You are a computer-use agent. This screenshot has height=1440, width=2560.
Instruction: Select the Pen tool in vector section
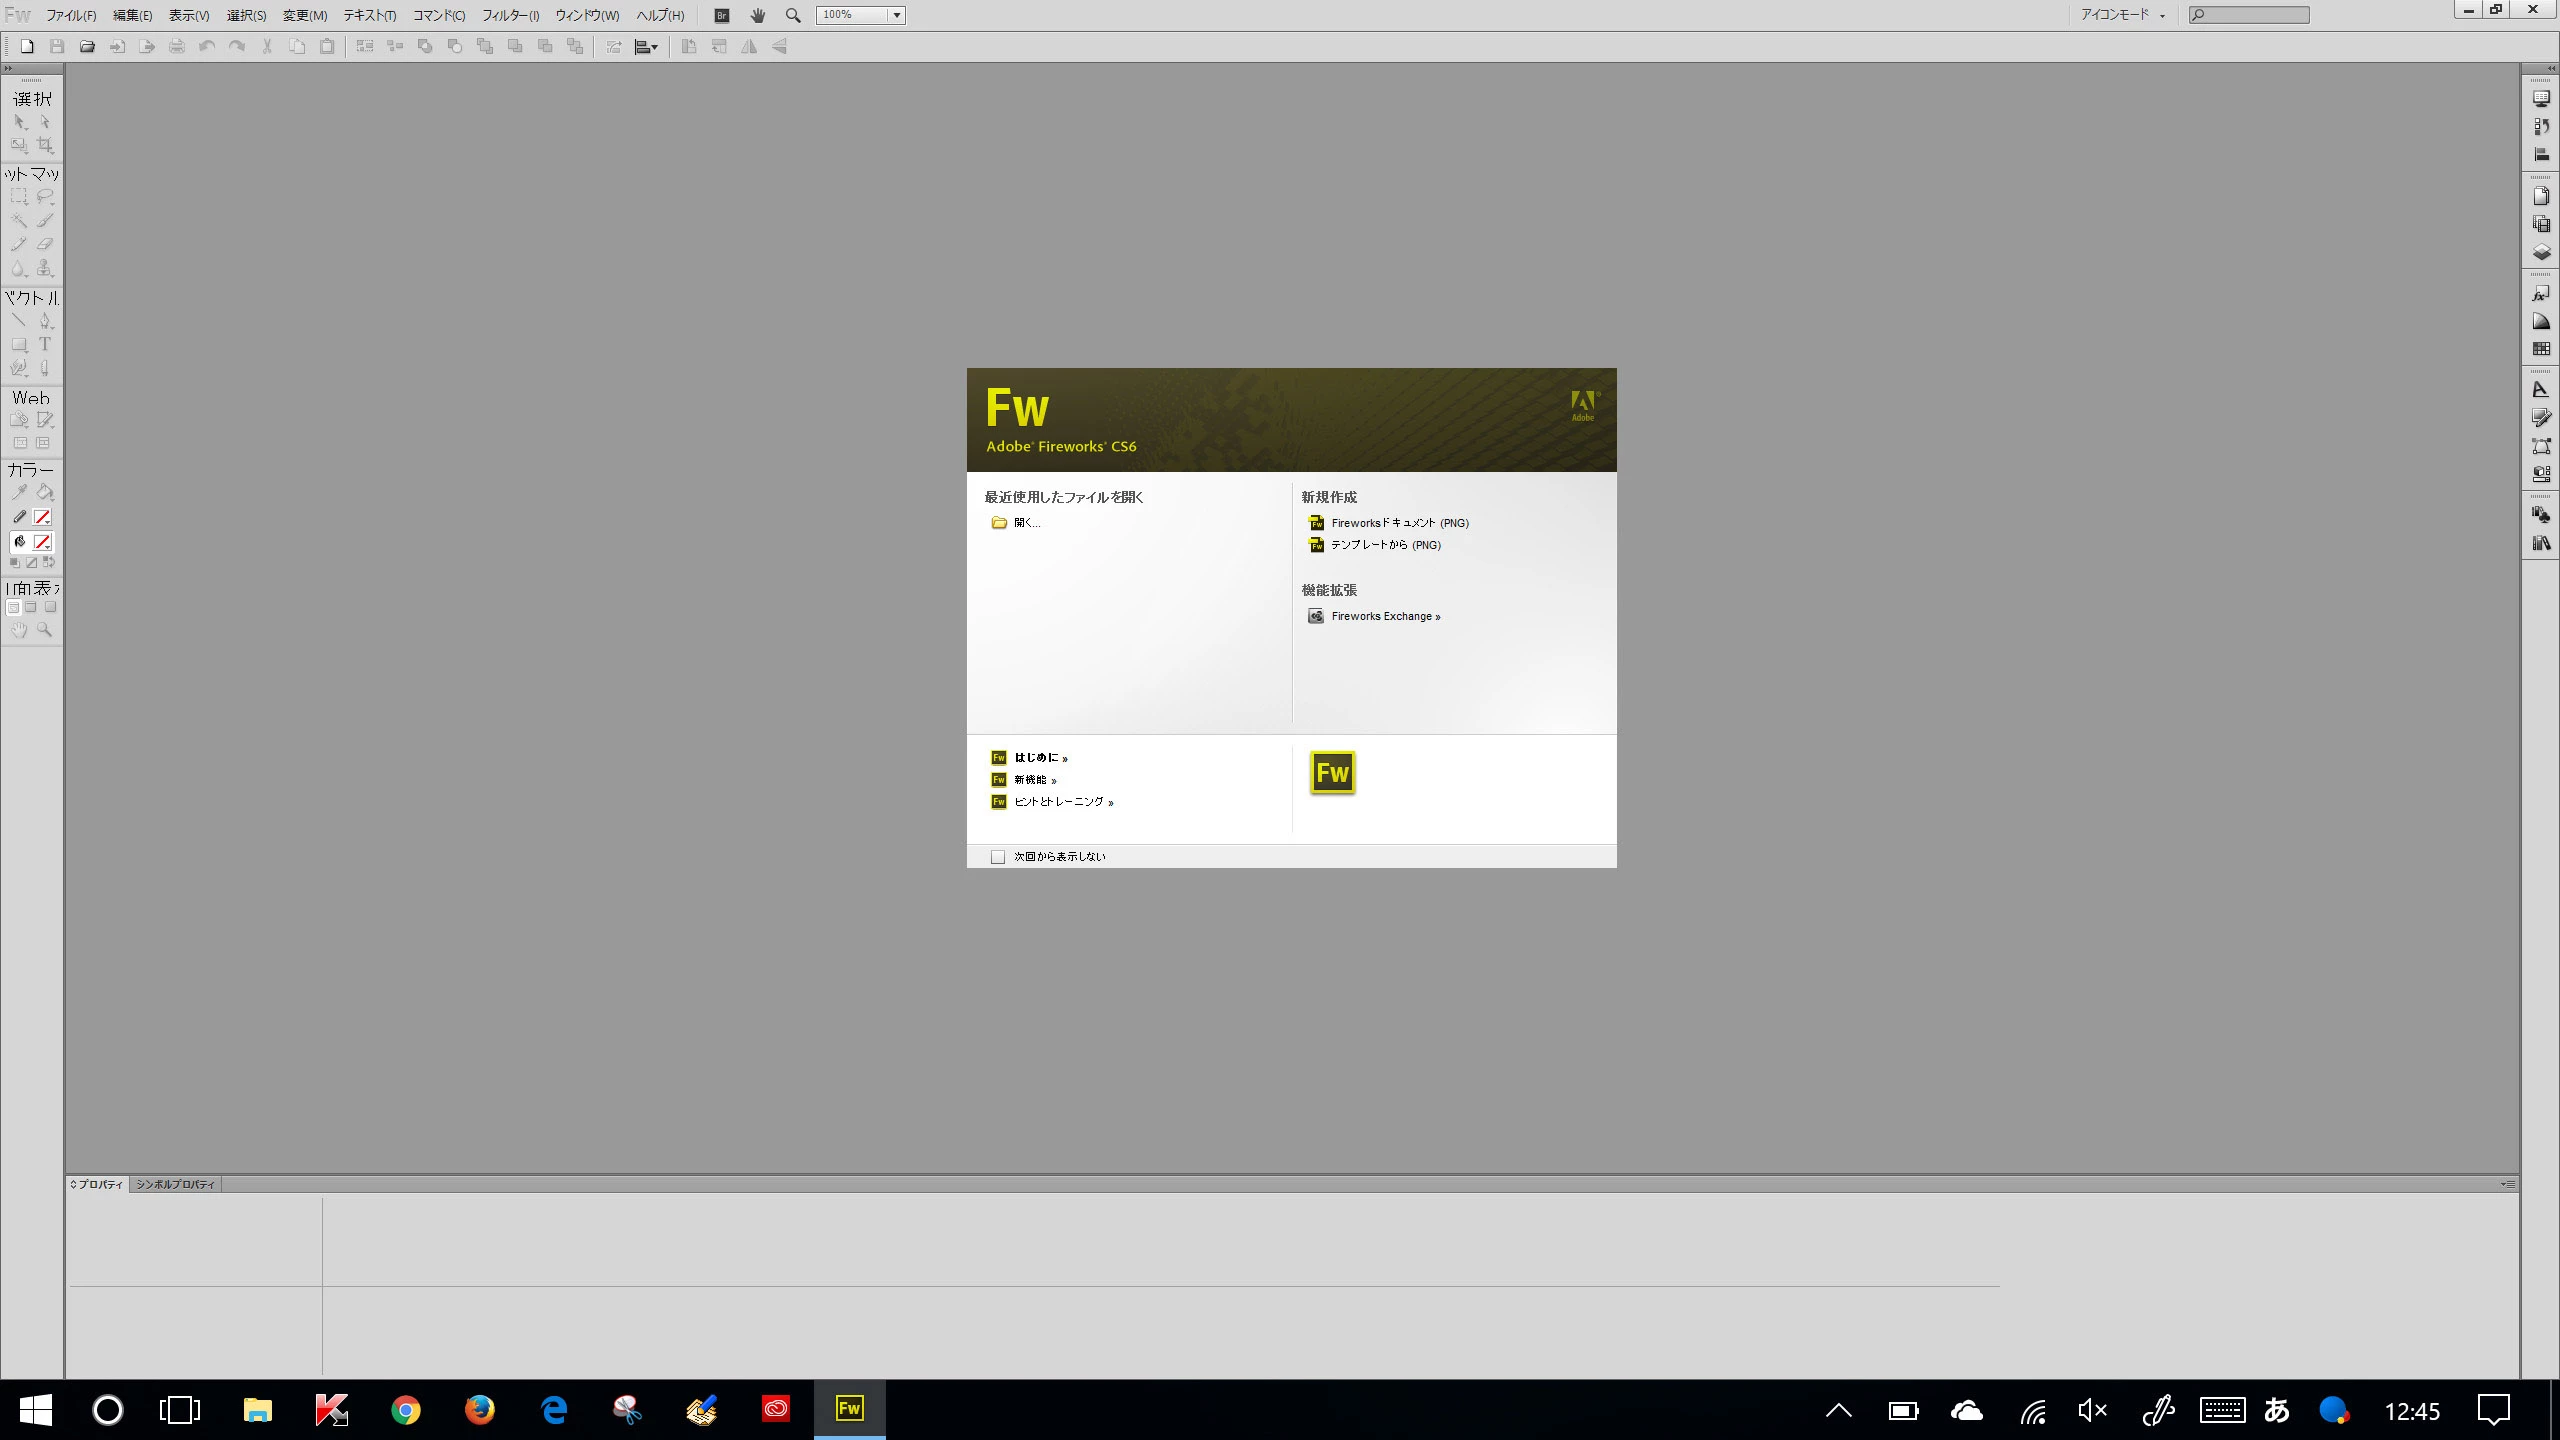click(45, 321)
